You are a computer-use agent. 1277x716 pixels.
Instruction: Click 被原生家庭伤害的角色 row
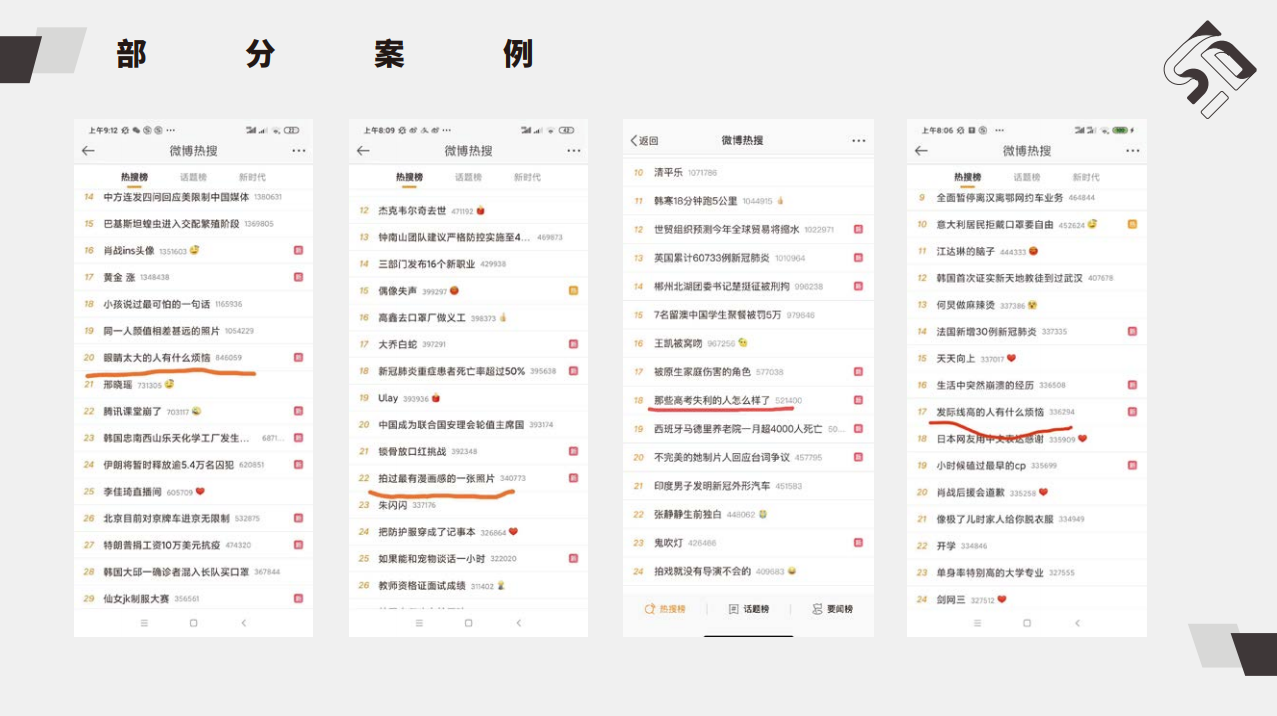click(748, 372)
